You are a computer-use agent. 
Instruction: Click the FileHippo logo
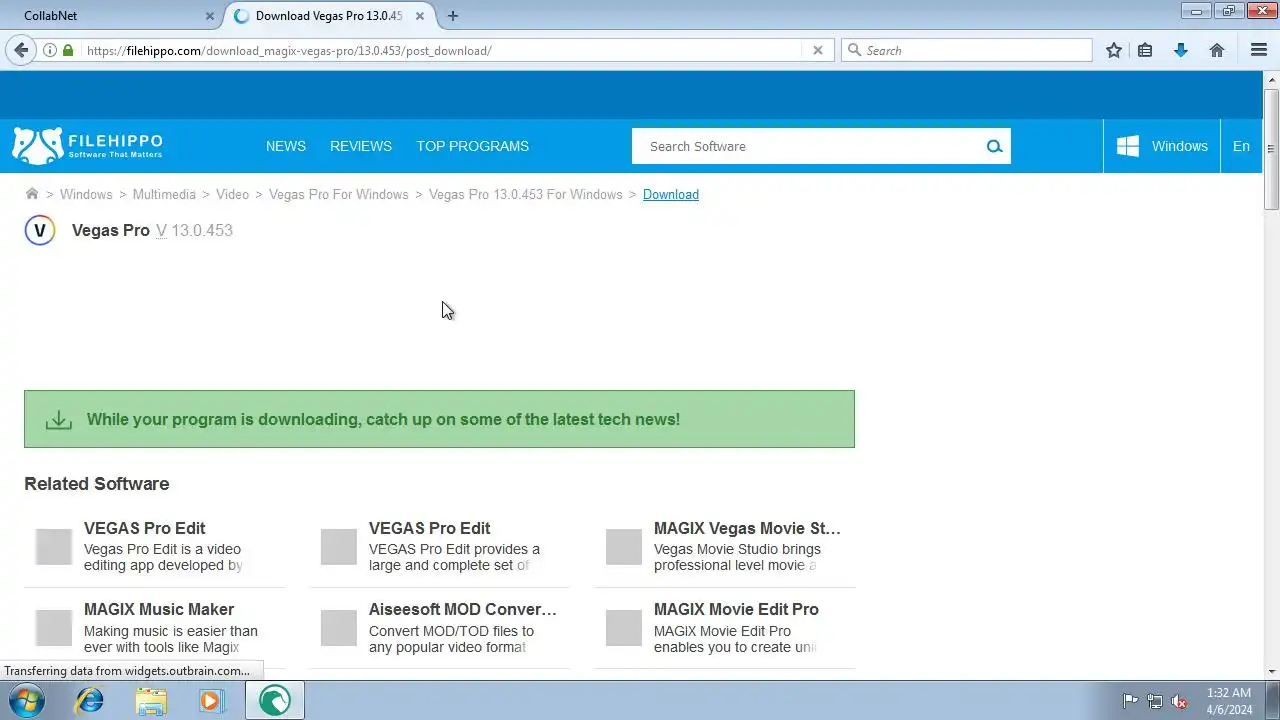pos(87,146)
